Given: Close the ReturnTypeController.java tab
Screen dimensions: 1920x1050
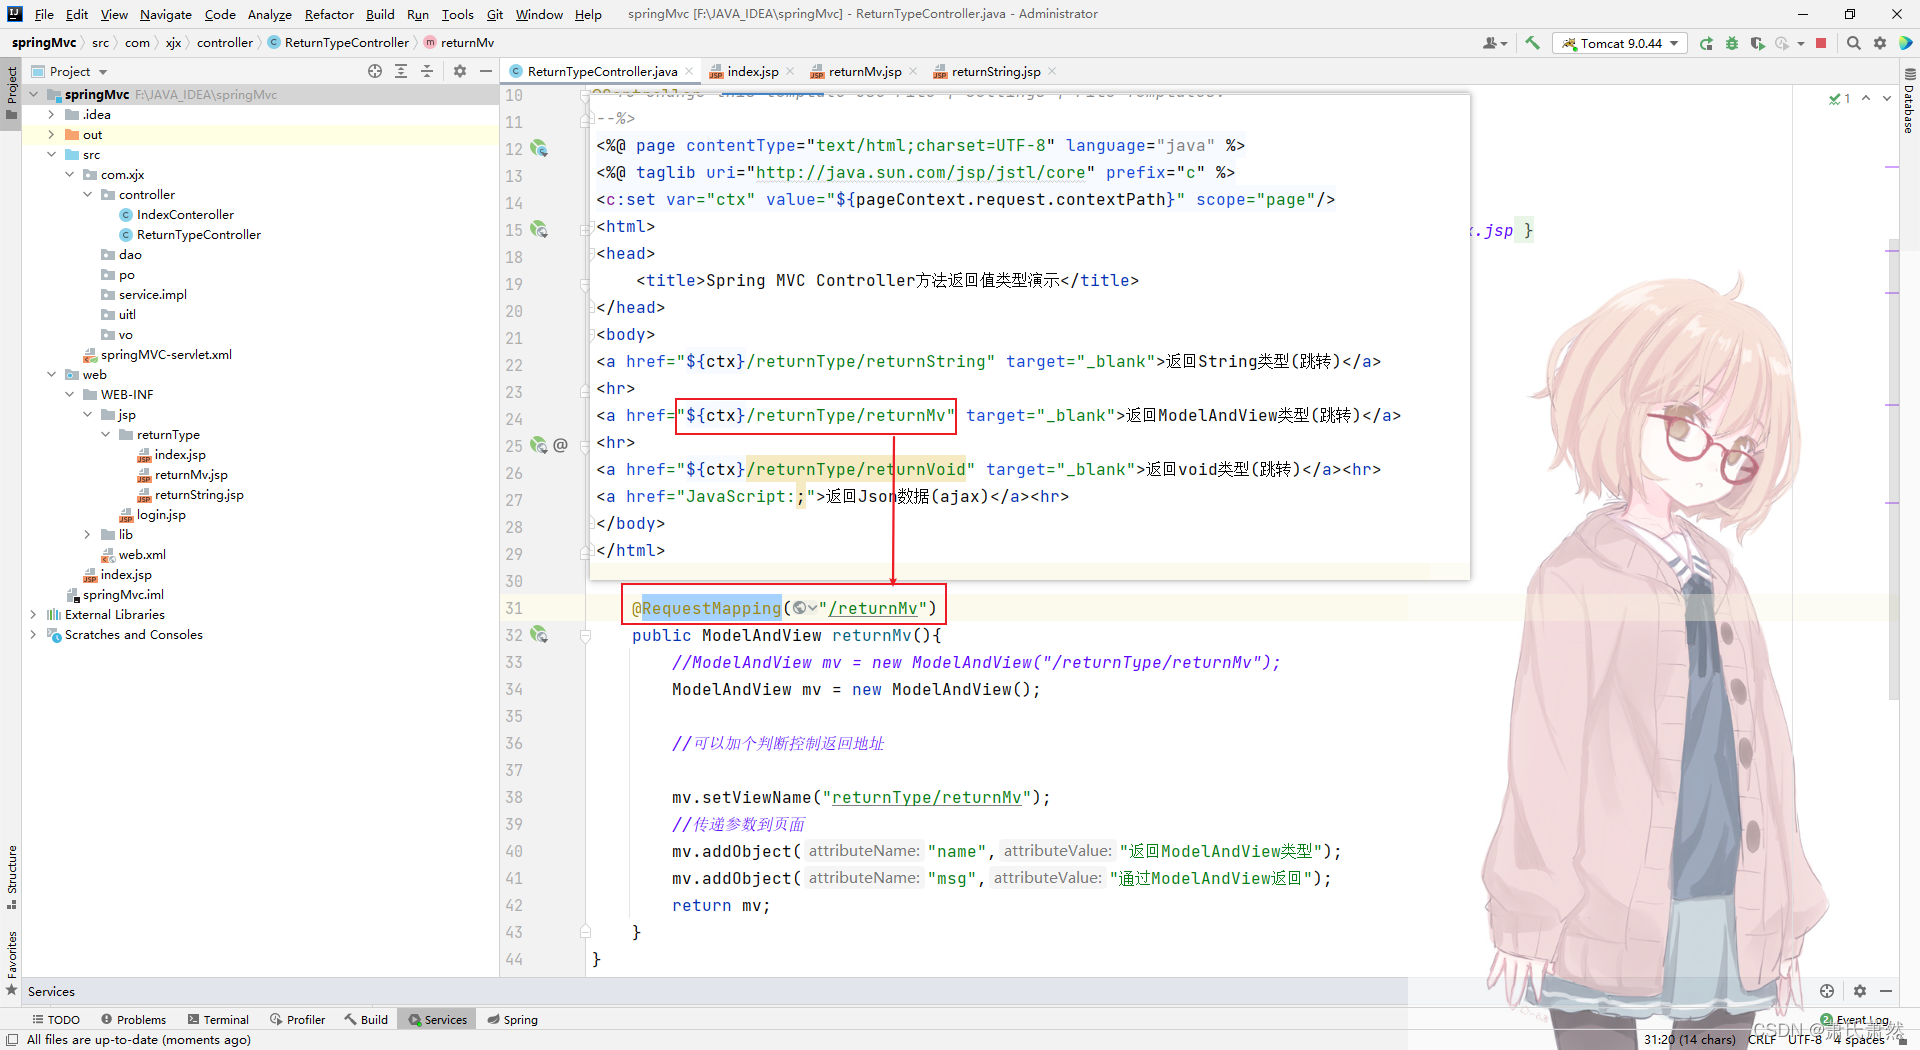Looking at the screenshot, I should tap(689, 71).
